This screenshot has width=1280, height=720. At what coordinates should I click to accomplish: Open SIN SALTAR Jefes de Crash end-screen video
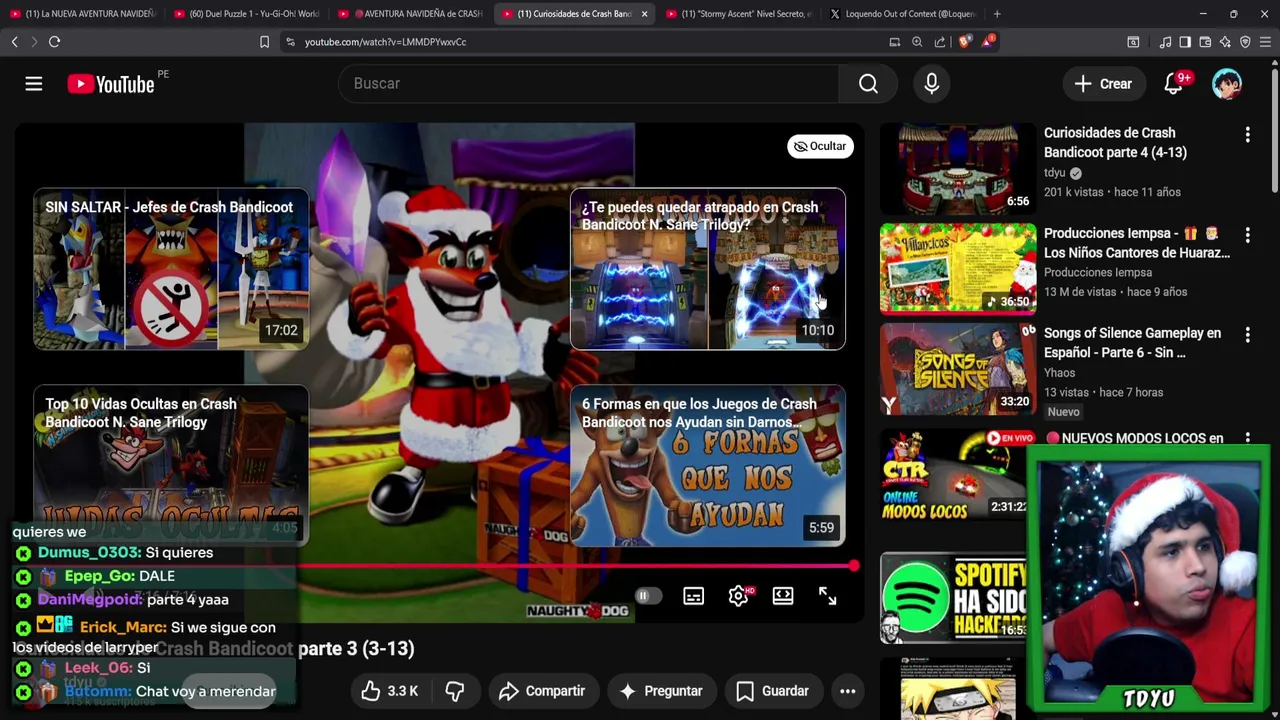coord(171,269)
